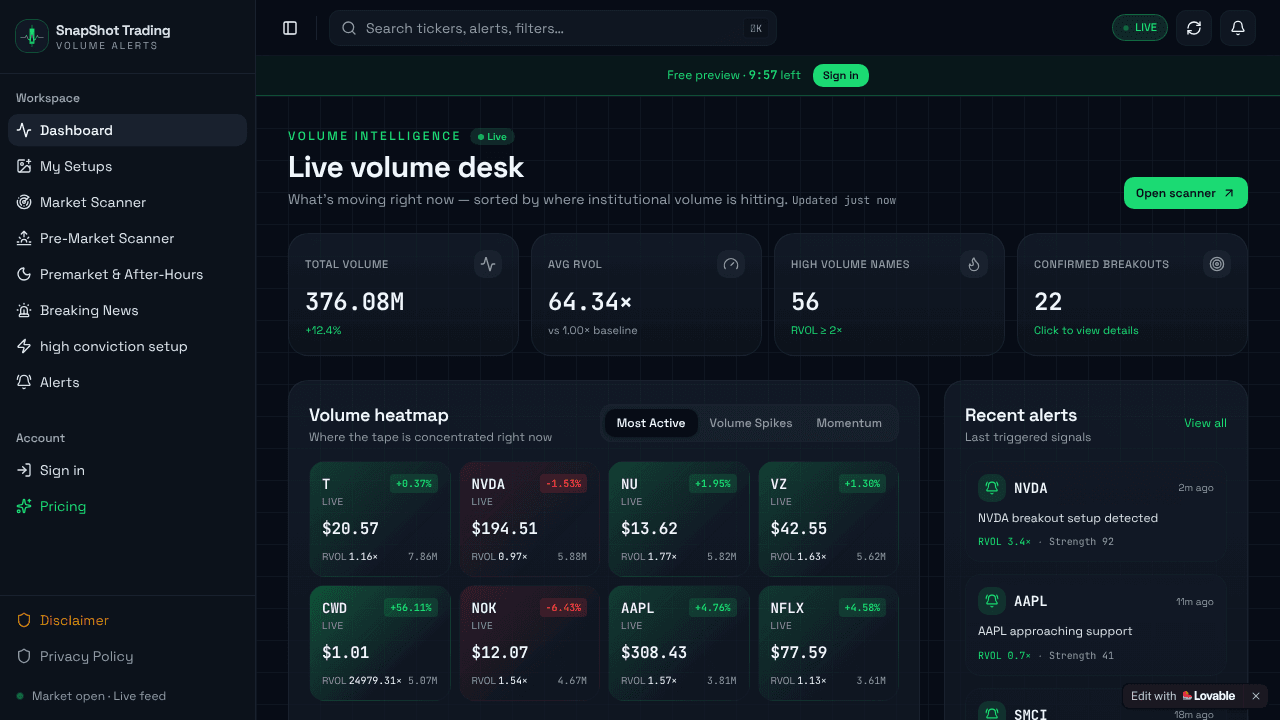
Task: Open the Pricing page
Action: tap(127, 506)
